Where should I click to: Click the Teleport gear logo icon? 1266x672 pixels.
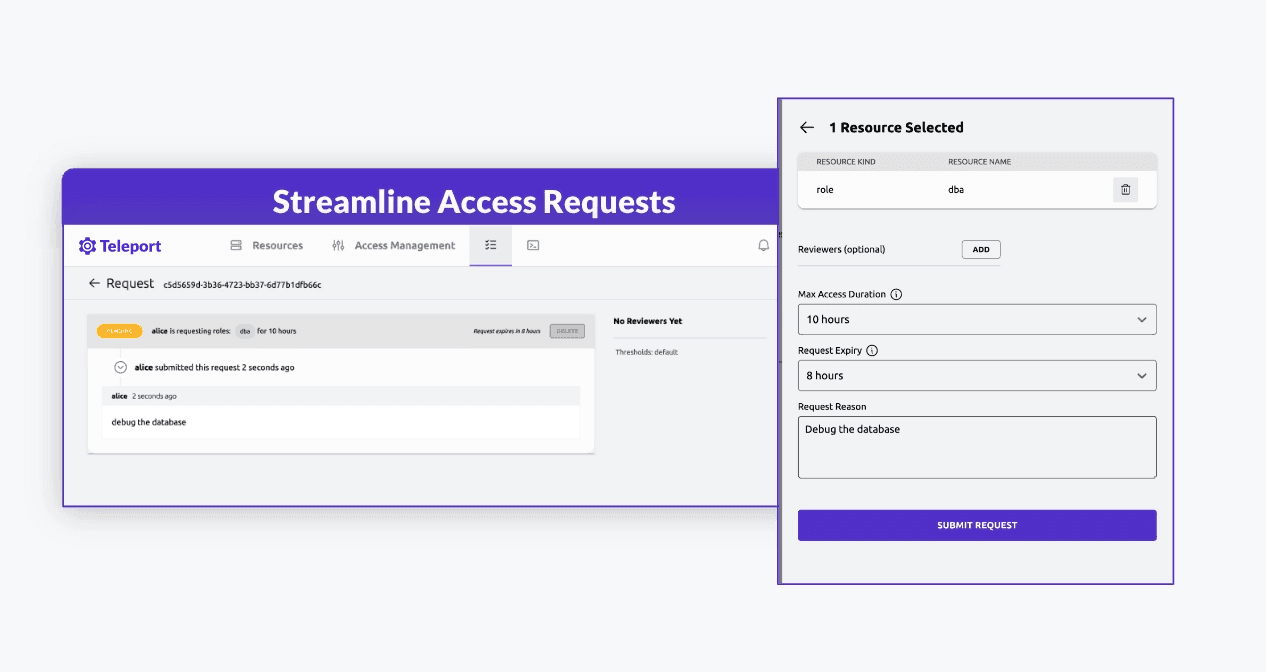point(87,246)
